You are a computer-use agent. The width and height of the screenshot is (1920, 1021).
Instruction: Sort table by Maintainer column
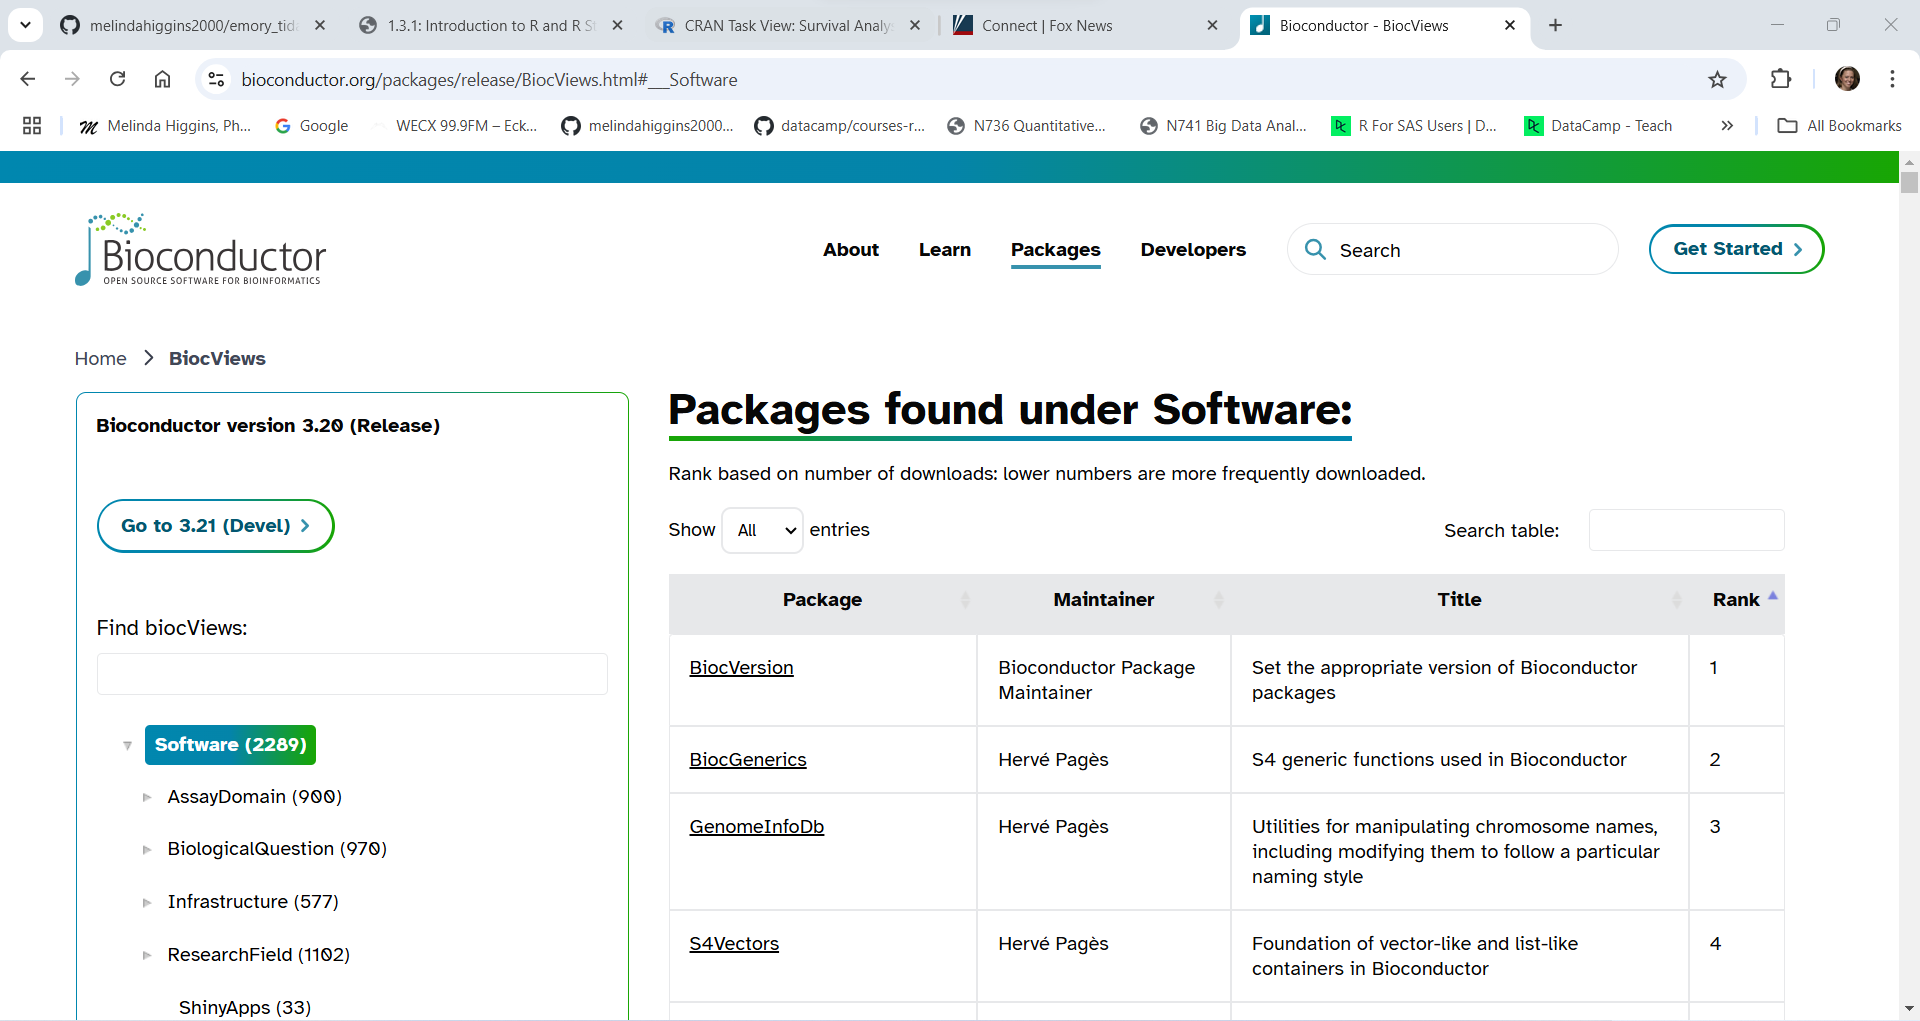coord(1103,600)
